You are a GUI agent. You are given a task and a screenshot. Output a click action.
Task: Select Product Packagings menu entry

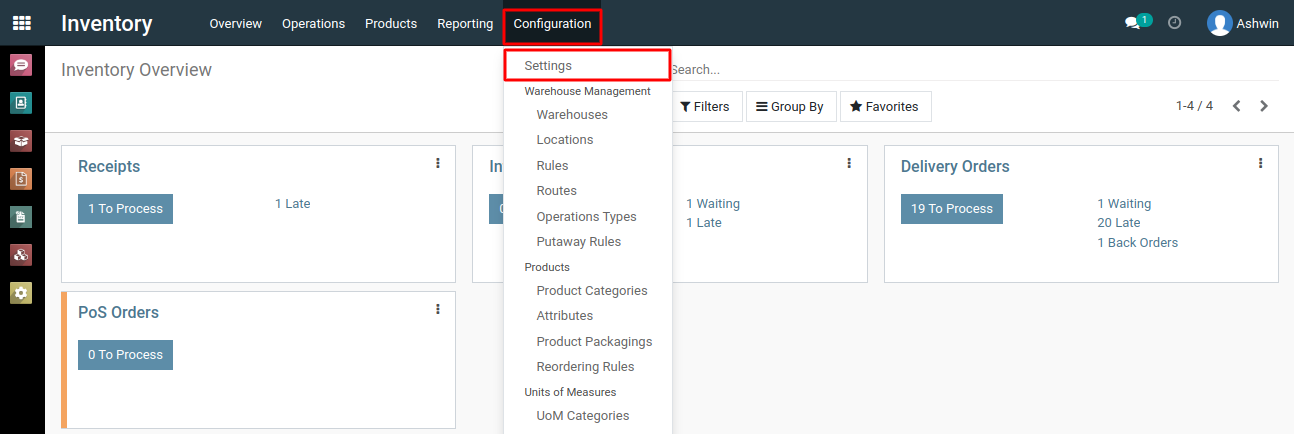coord(594,342)
